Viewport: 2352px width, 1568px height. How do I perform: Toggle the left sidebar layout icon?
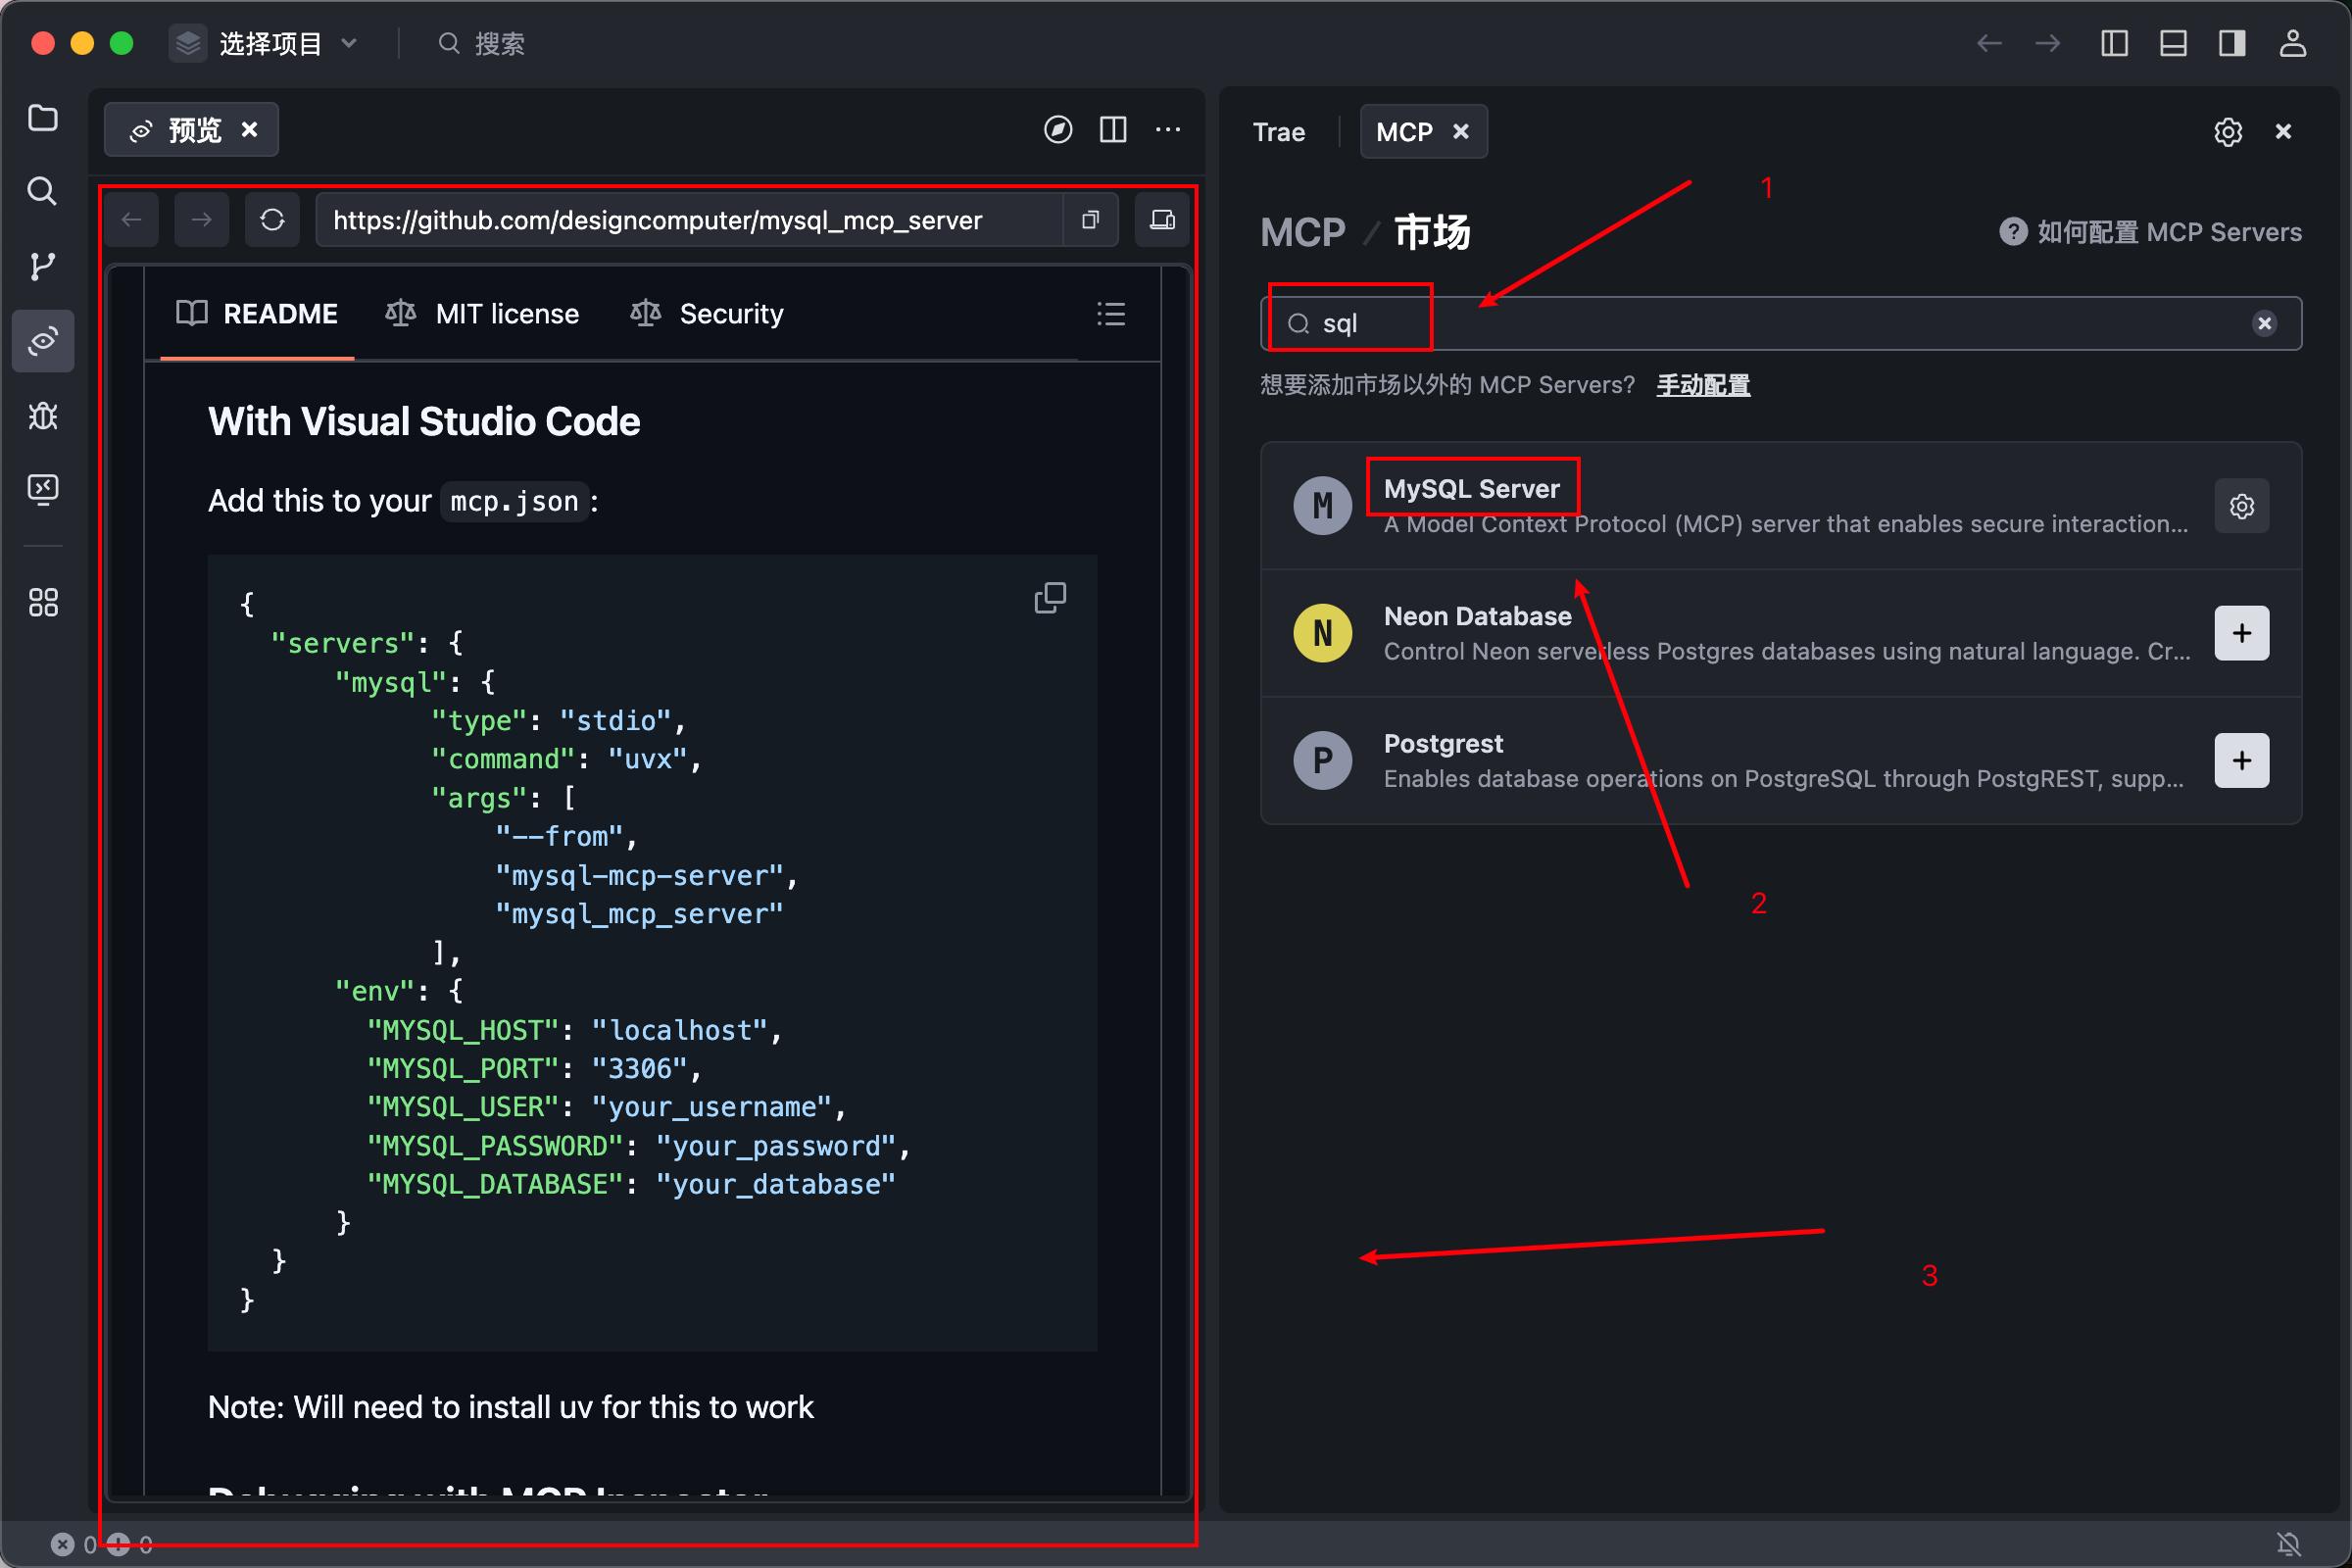[x=2113, y=43]
